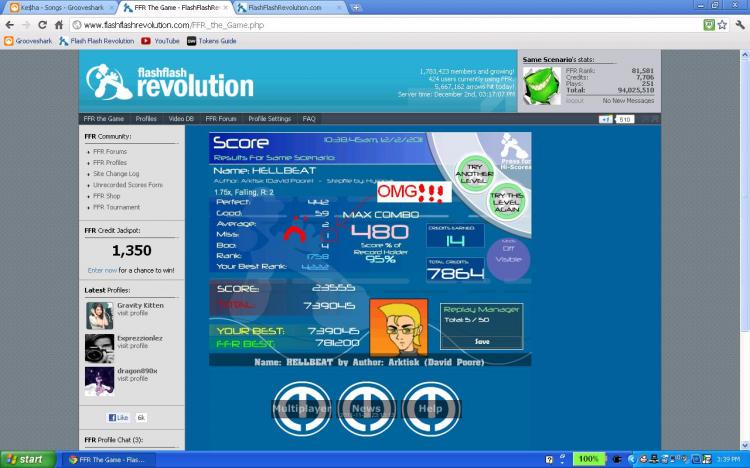The image size is (750, 468).
Task: Open the Video DB menu item
Action: [181, 118]
